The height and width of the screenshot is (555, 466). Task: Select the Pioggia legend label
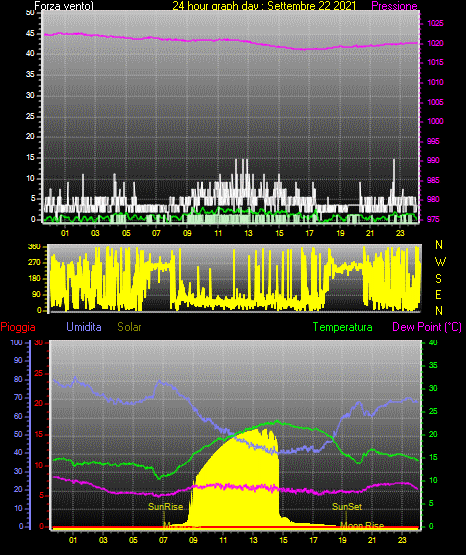pyautogui.click(x=18, y=327)
